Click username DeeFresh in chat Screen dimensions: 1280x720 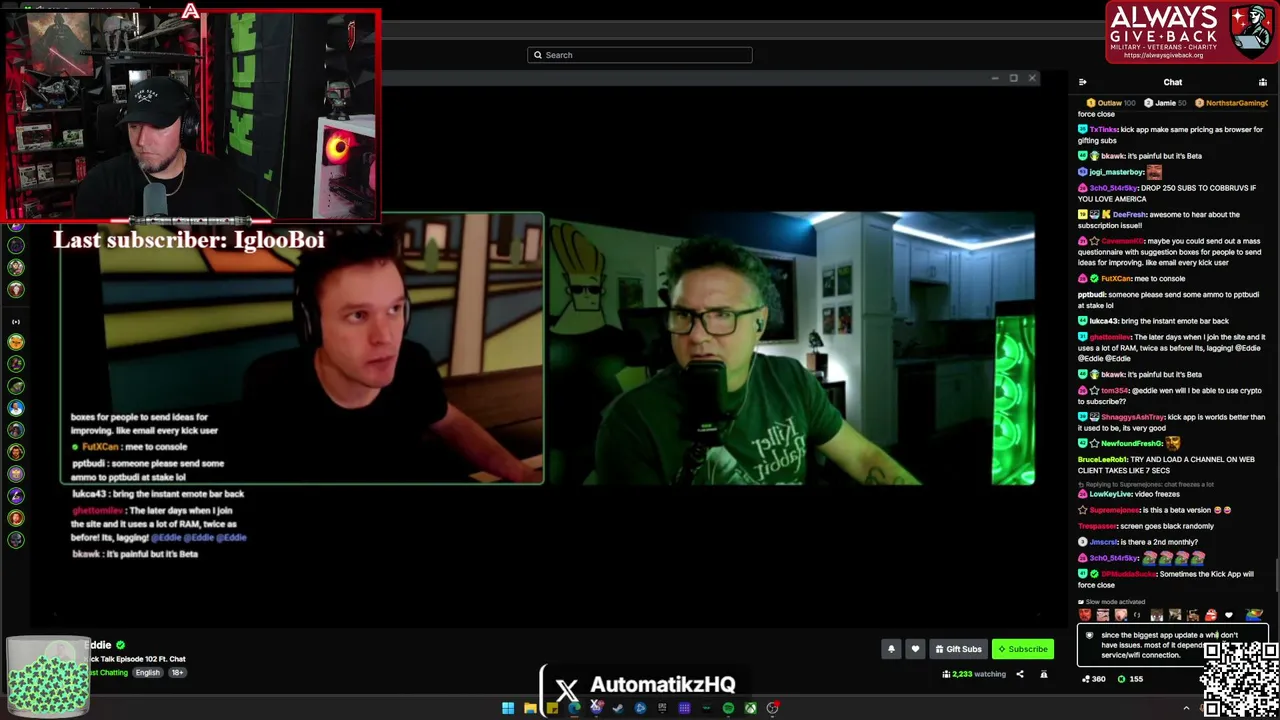coord(1128,214)
